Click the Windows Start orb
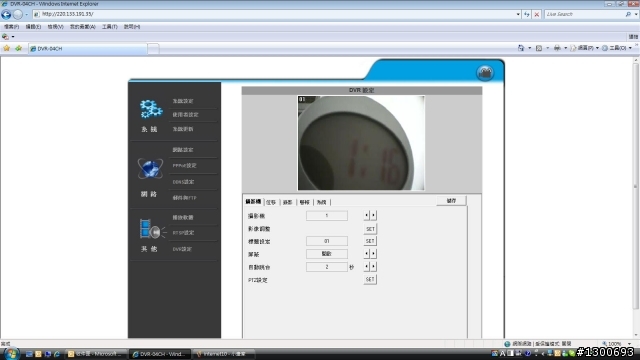This screenshot has height=360, width=640. click(11, 353)
